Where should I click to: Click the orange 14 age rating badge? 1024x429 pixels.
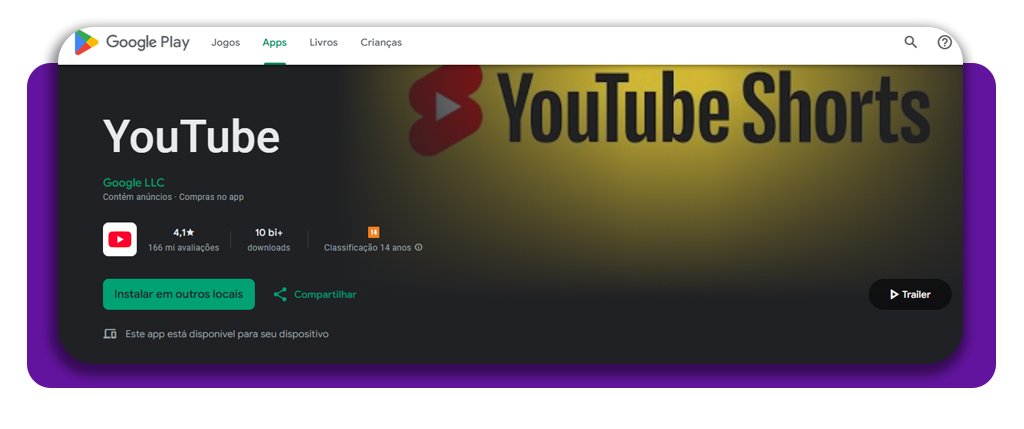tap(373, 232)
